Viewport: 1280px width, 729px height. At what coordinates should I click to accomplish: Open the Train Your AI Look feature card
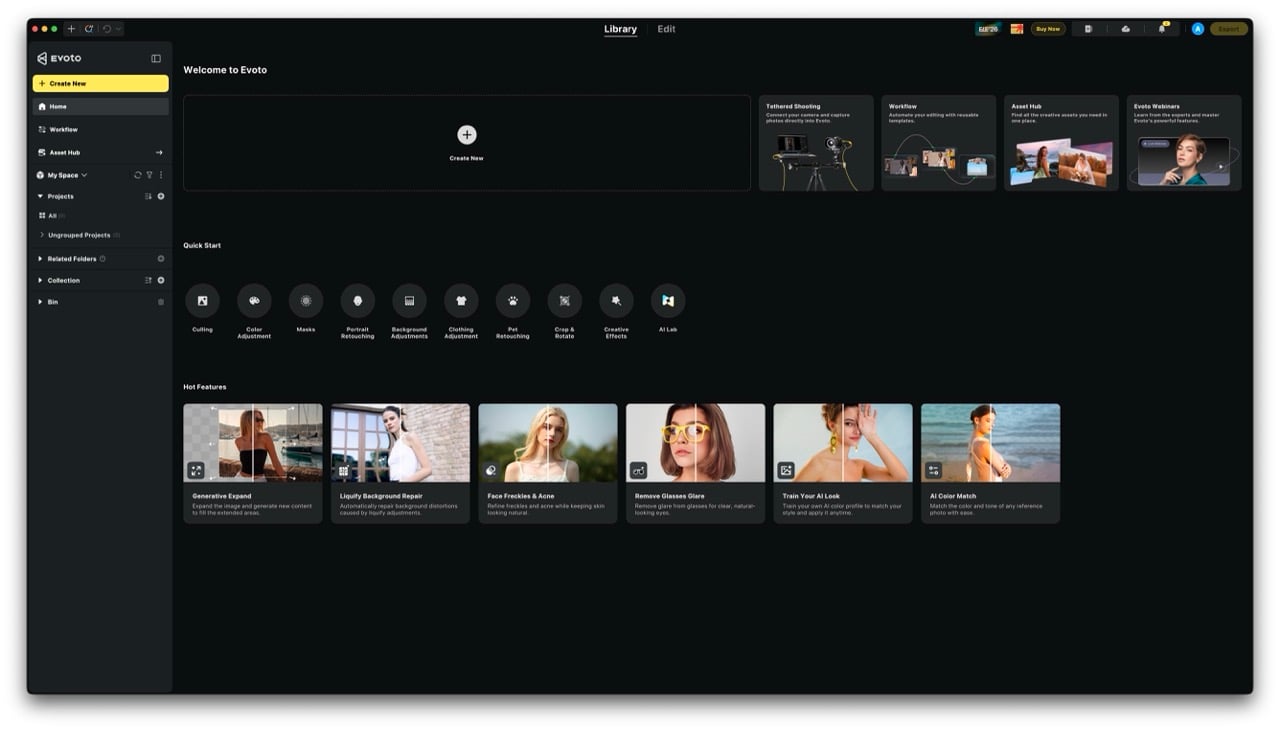click(843, 463)
